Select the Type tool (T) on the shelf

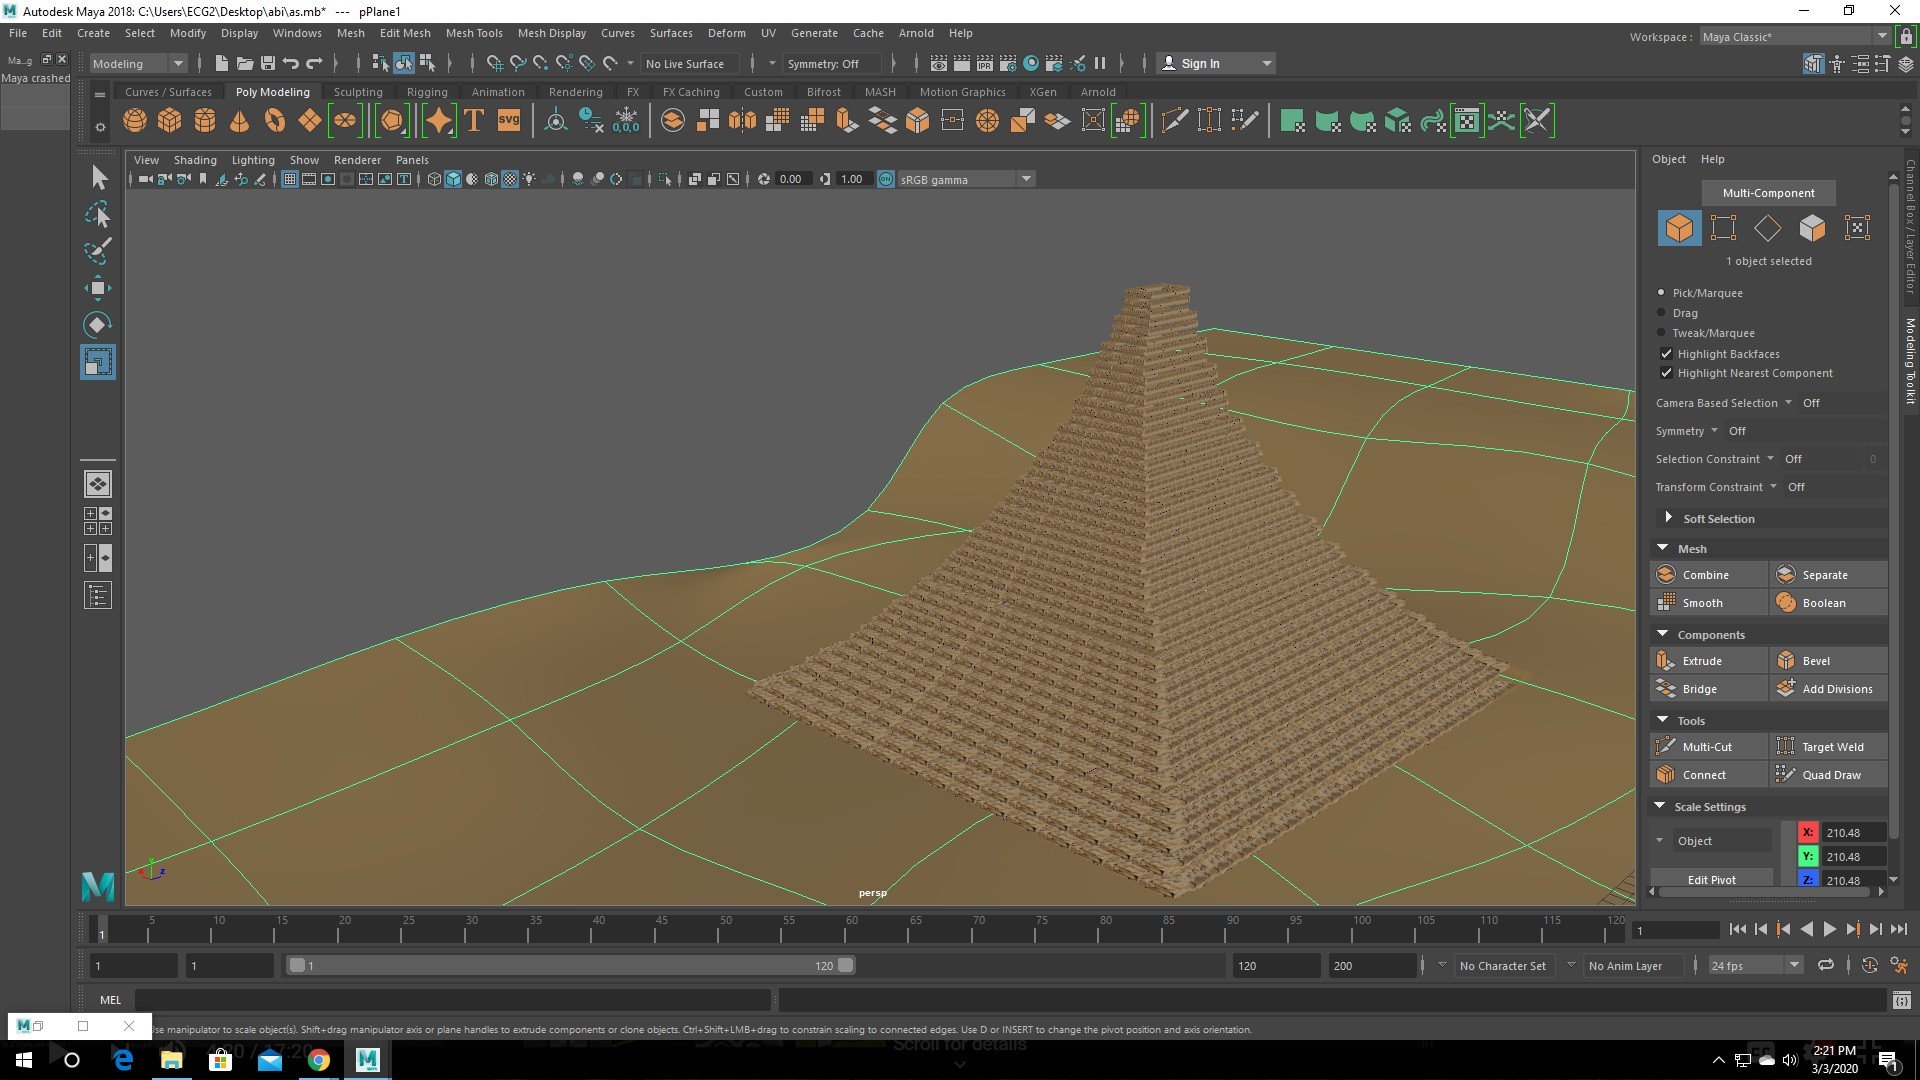(473, 120)
